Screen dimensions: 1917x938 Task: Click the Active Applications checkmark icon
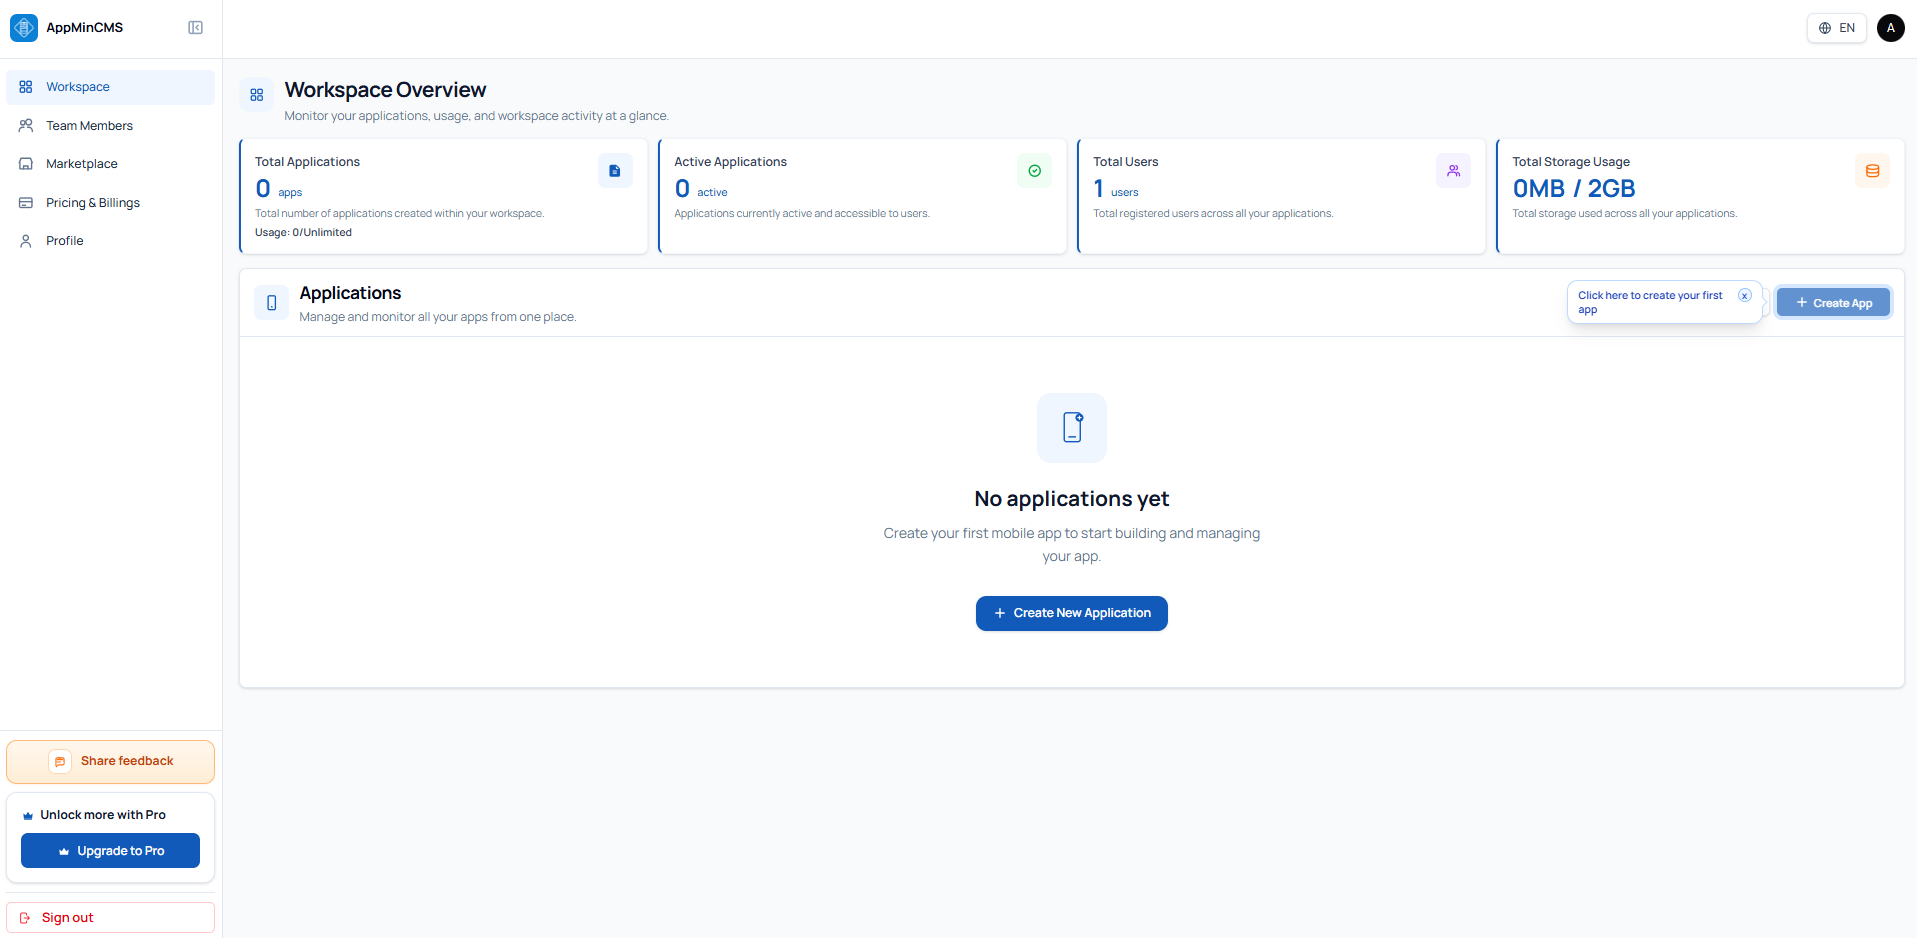coord(1034,171)
